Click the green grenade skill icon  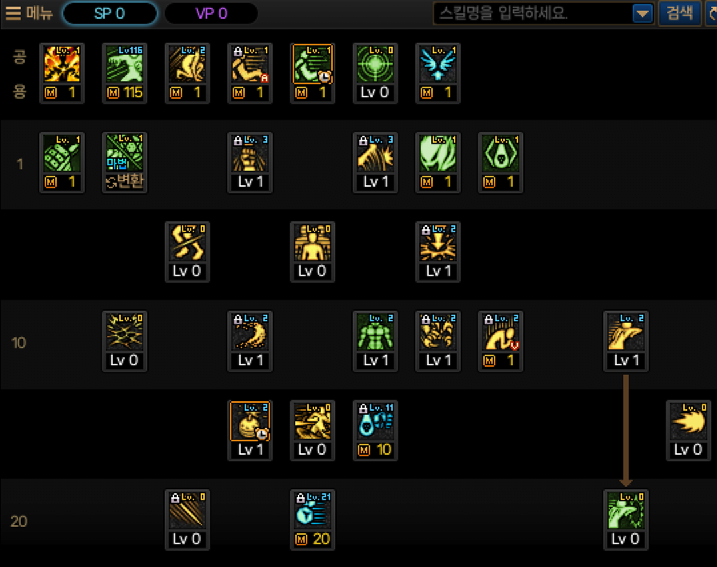tap(62, 154)
